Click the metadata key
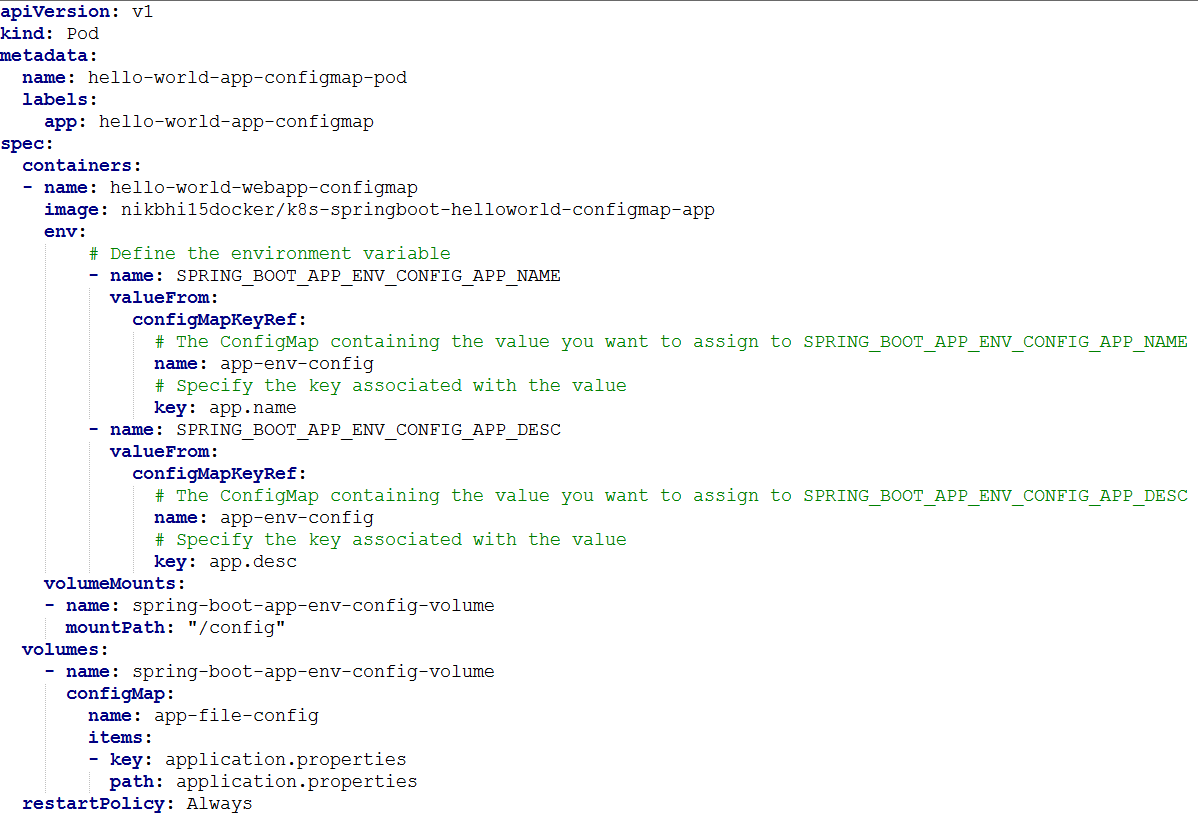Viewport: 1198px width, 815px height. click(44, 56)
